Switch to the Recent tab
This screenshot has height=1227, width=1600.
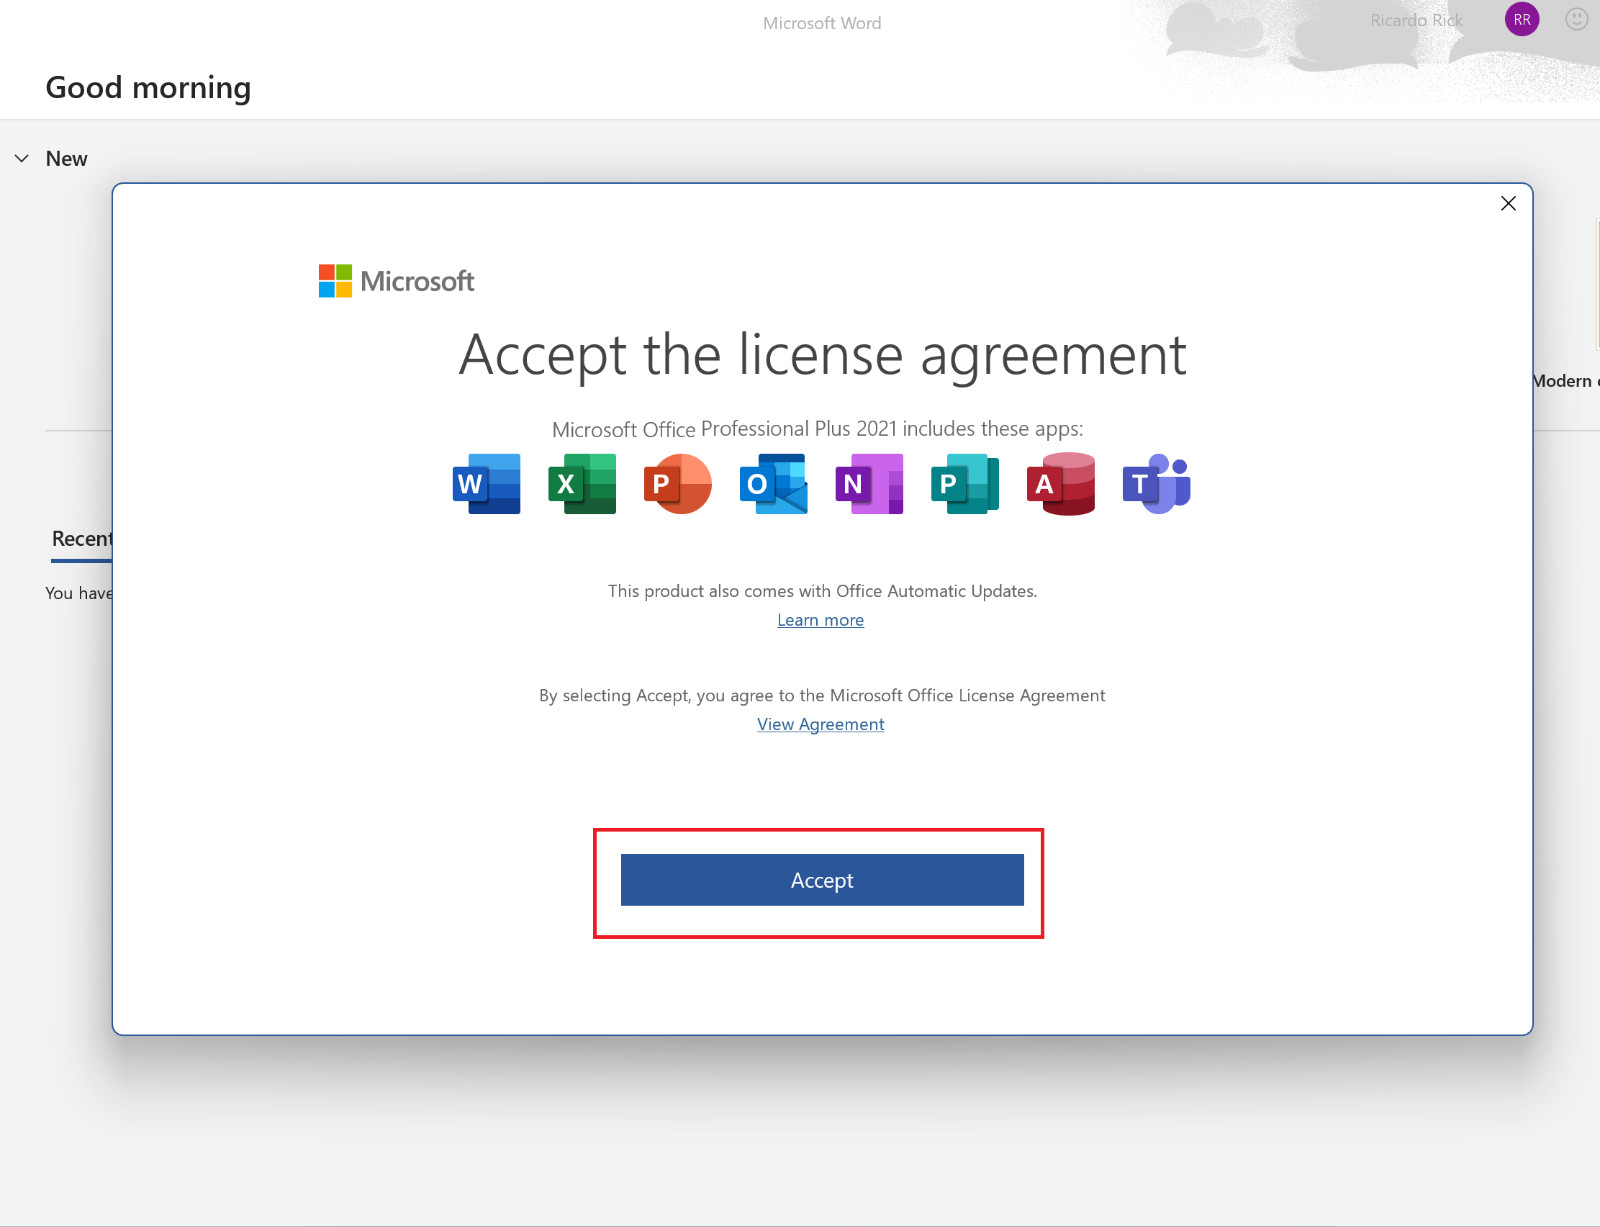[x=82, y=539]
